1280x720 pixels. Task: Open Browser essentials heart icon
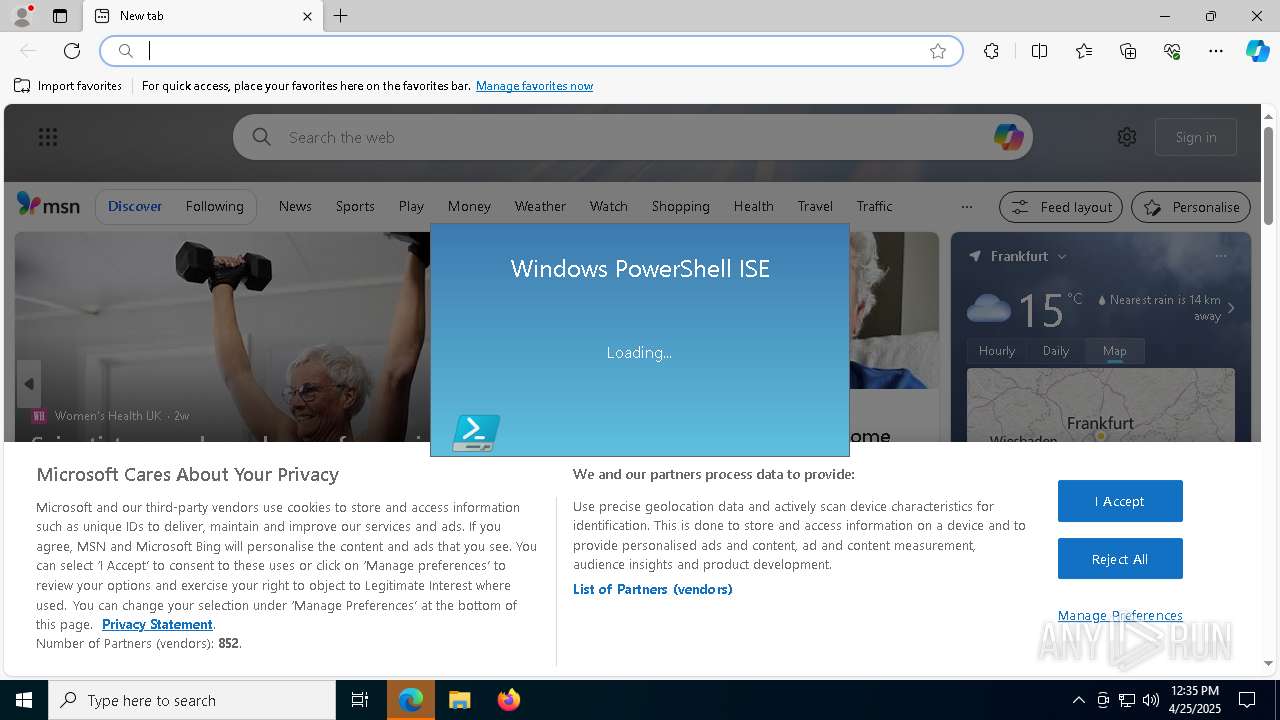1172,51
